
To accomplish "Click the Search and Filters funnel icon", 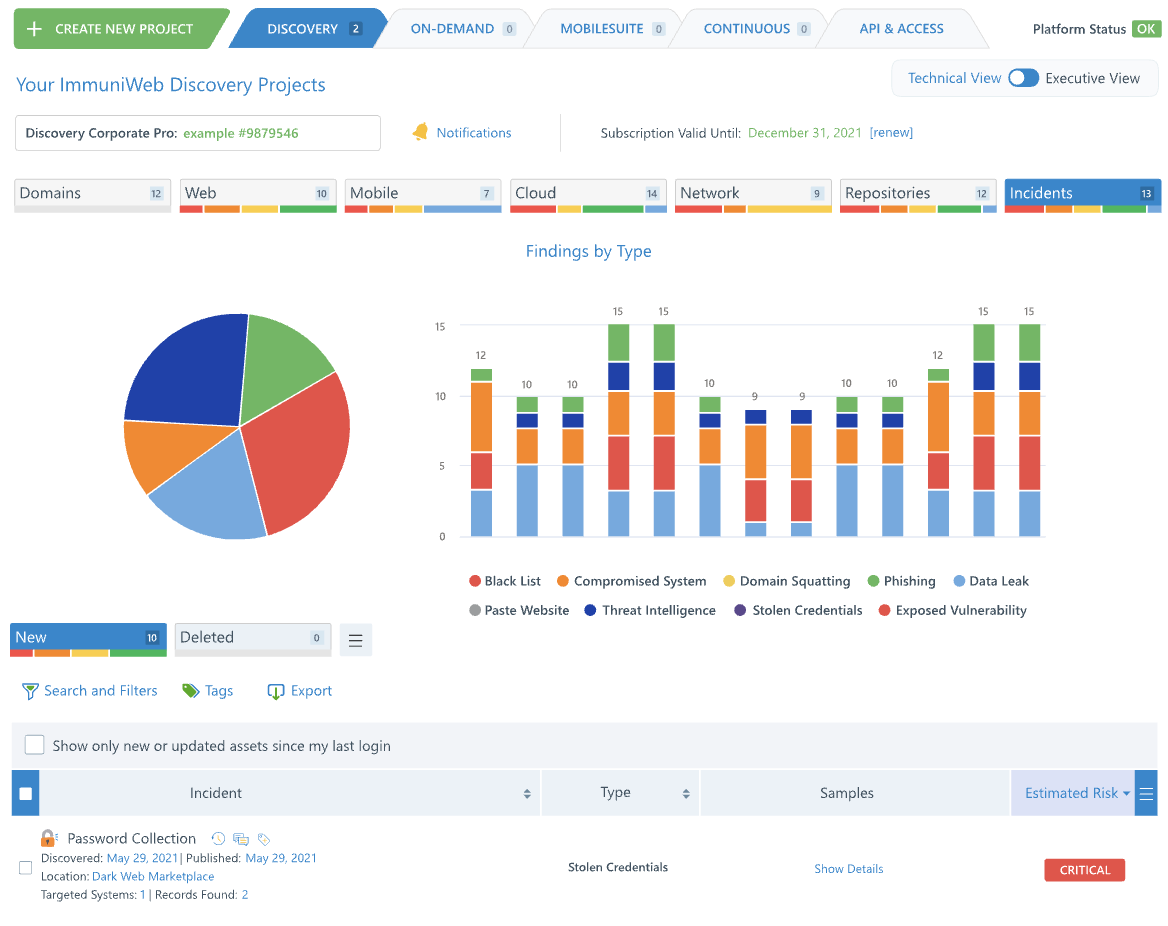I will (30, 691).
